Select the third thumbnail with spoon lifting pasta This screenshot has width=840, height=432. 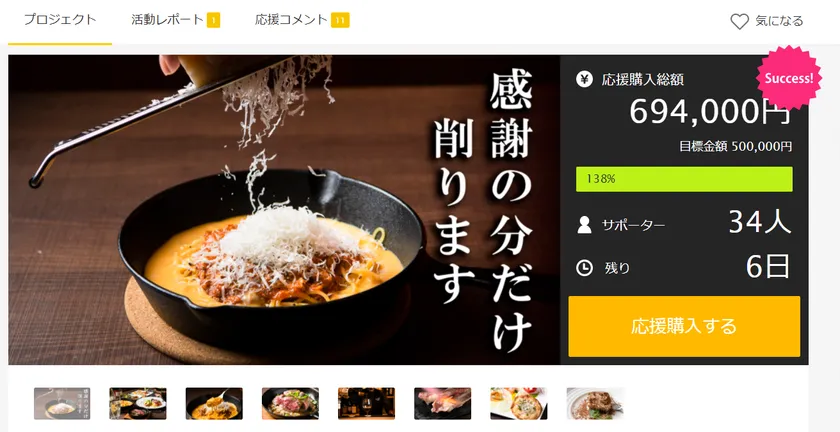tap(214, 404)
